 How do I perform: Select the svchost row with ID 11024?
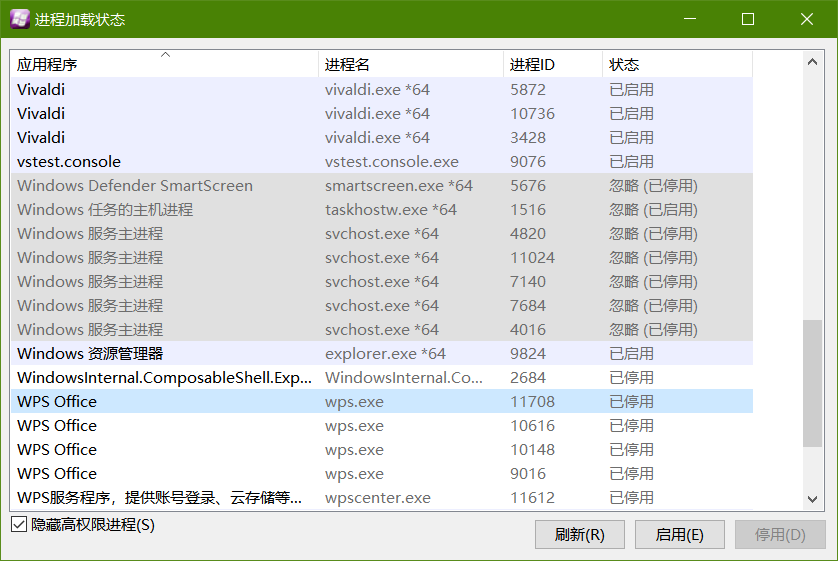click(382, 258)
